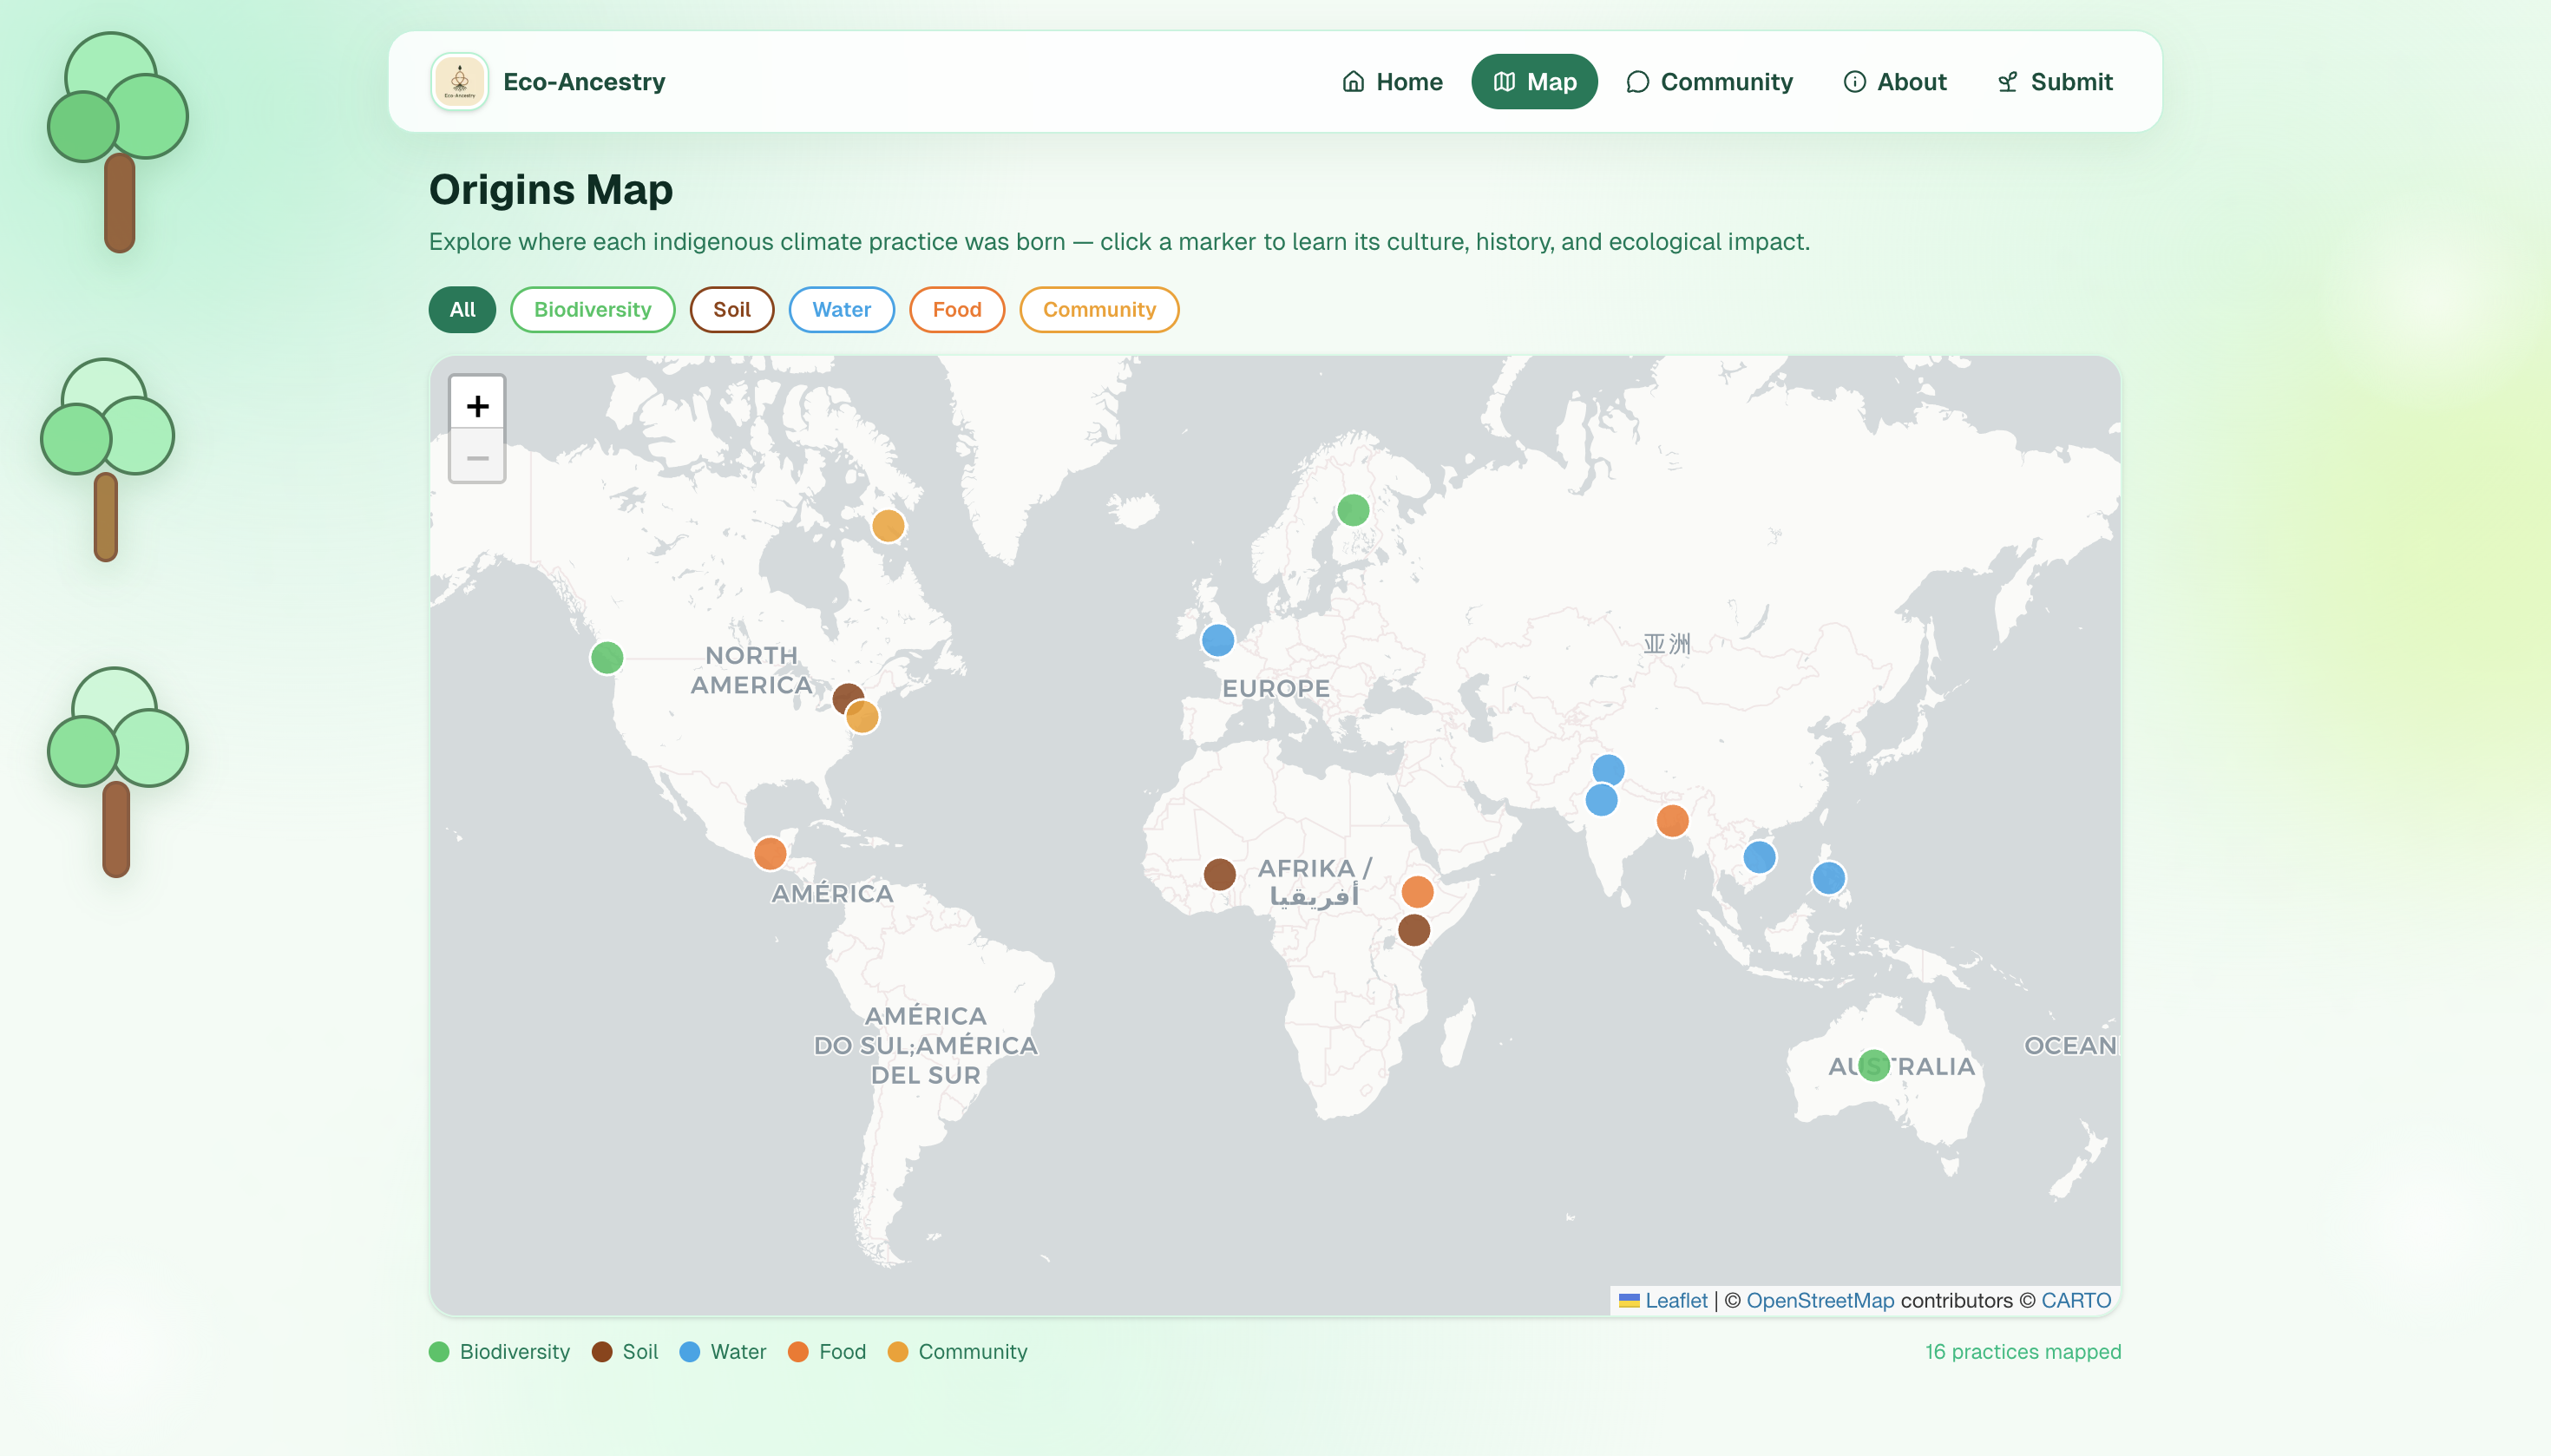This screenshot has width=2551, height=1456.
Task: Click the yellow marker in northern Canada
Action: pyautogui.click(x=887, y=526)
